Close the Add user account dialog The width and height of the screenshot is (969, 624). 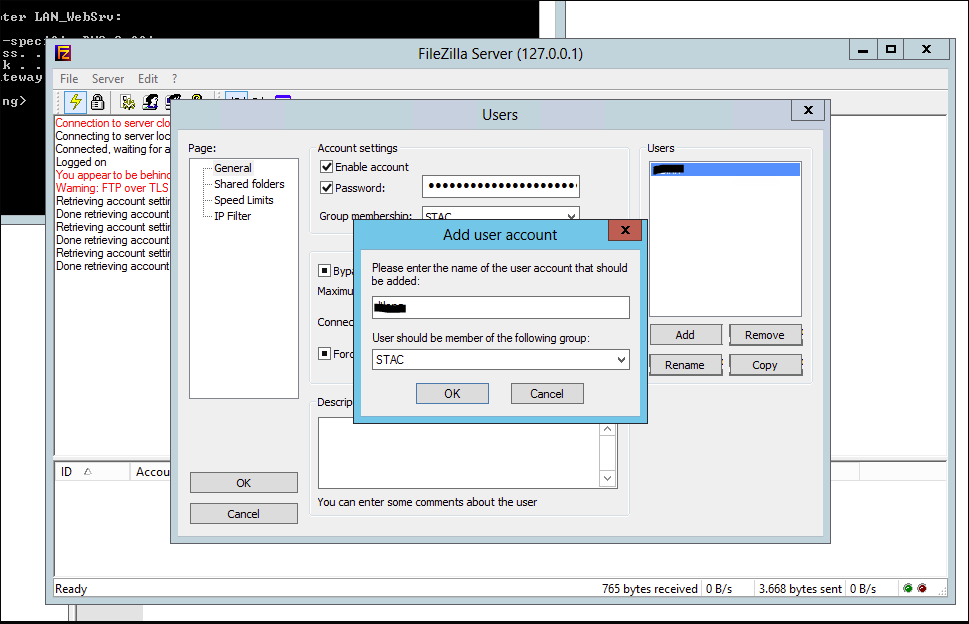pos(625,230)
